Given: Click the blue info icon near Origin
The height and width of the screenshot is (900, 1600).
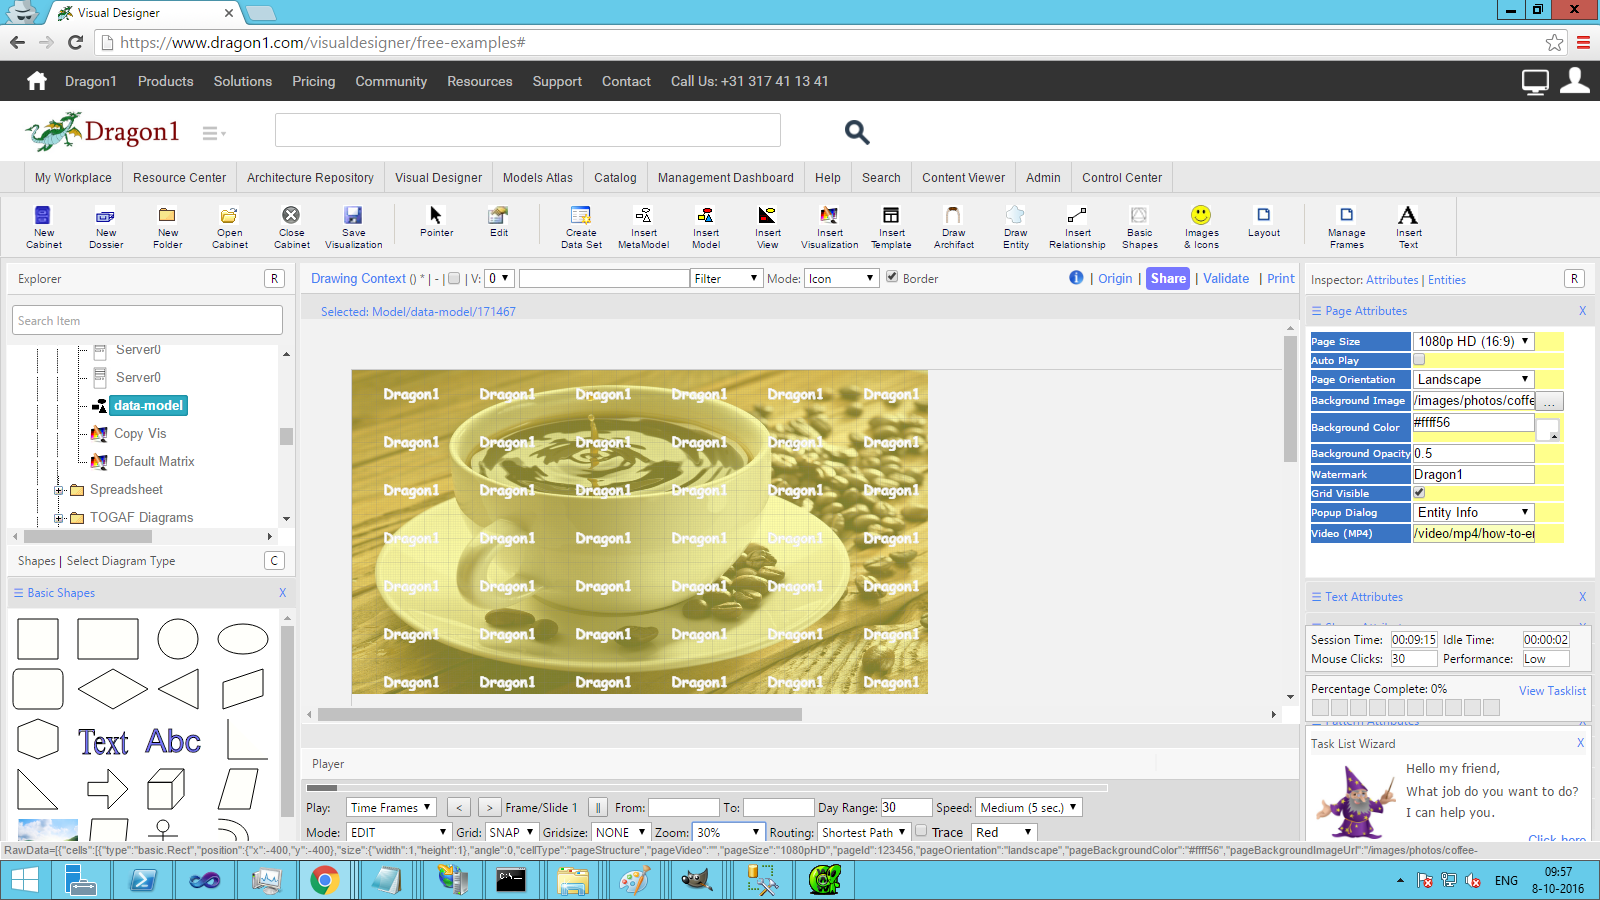Looking at the screenshot, I should pyautogui.click(x=1076, y=278).
